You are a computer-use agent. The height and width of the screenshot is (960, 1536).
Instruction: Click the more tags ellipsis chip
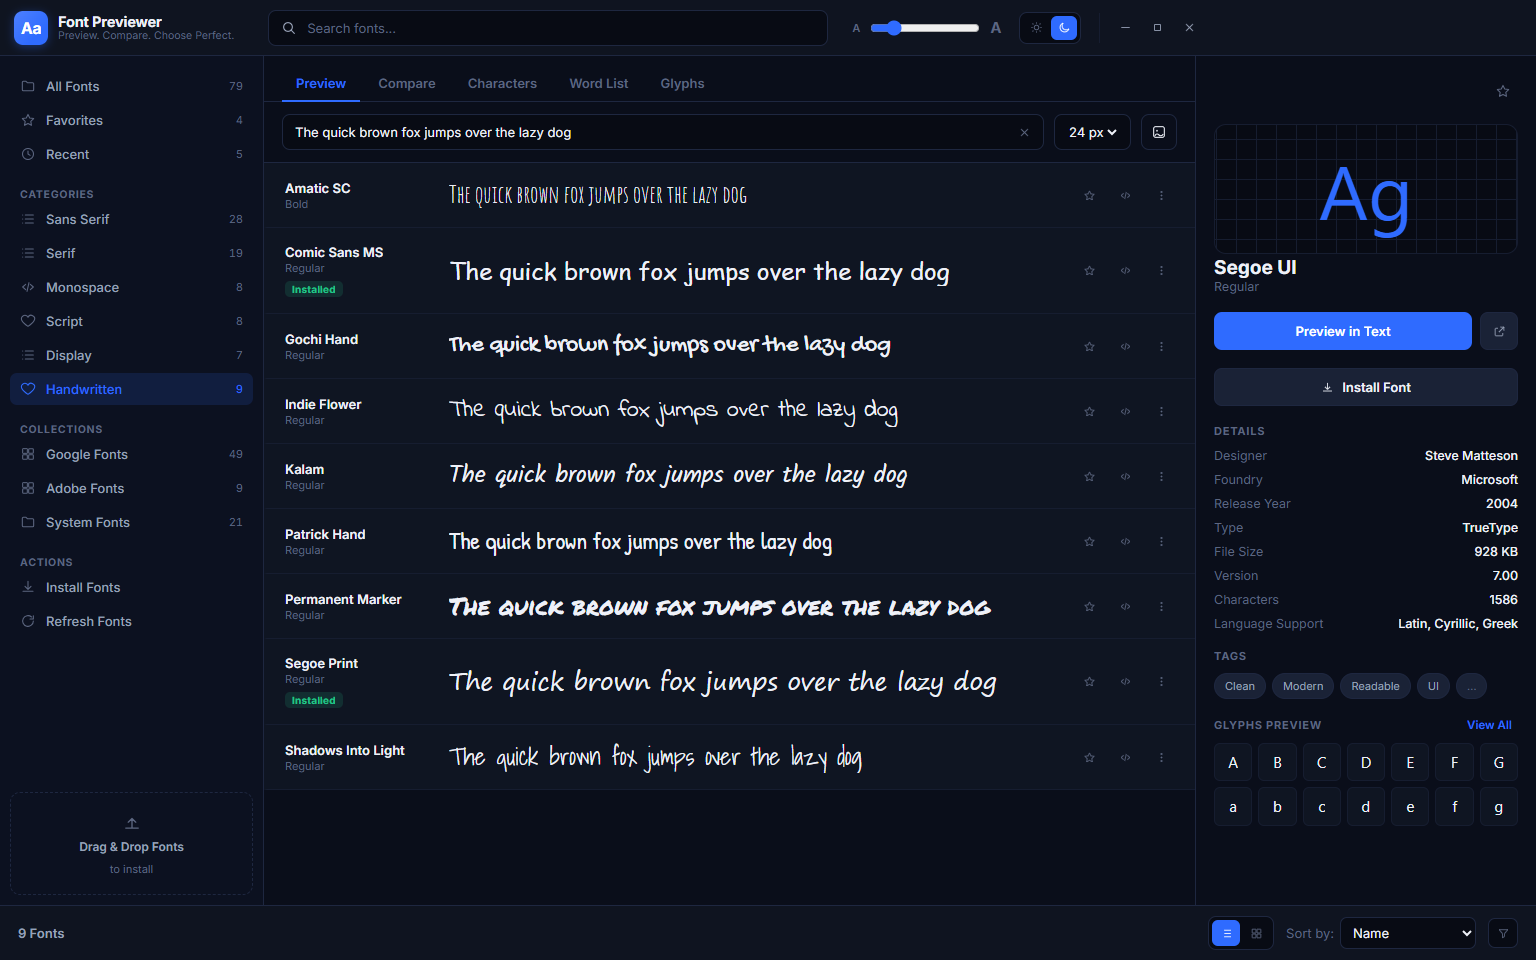1471,686
